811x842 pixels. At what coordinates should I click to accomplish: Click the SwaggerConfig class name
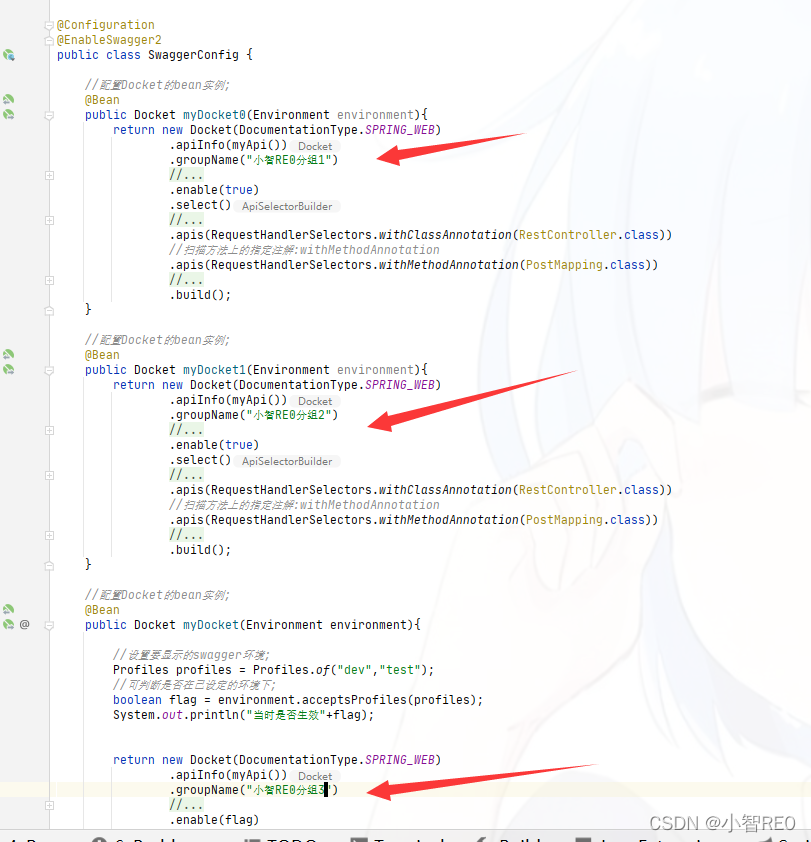point(193,55)
